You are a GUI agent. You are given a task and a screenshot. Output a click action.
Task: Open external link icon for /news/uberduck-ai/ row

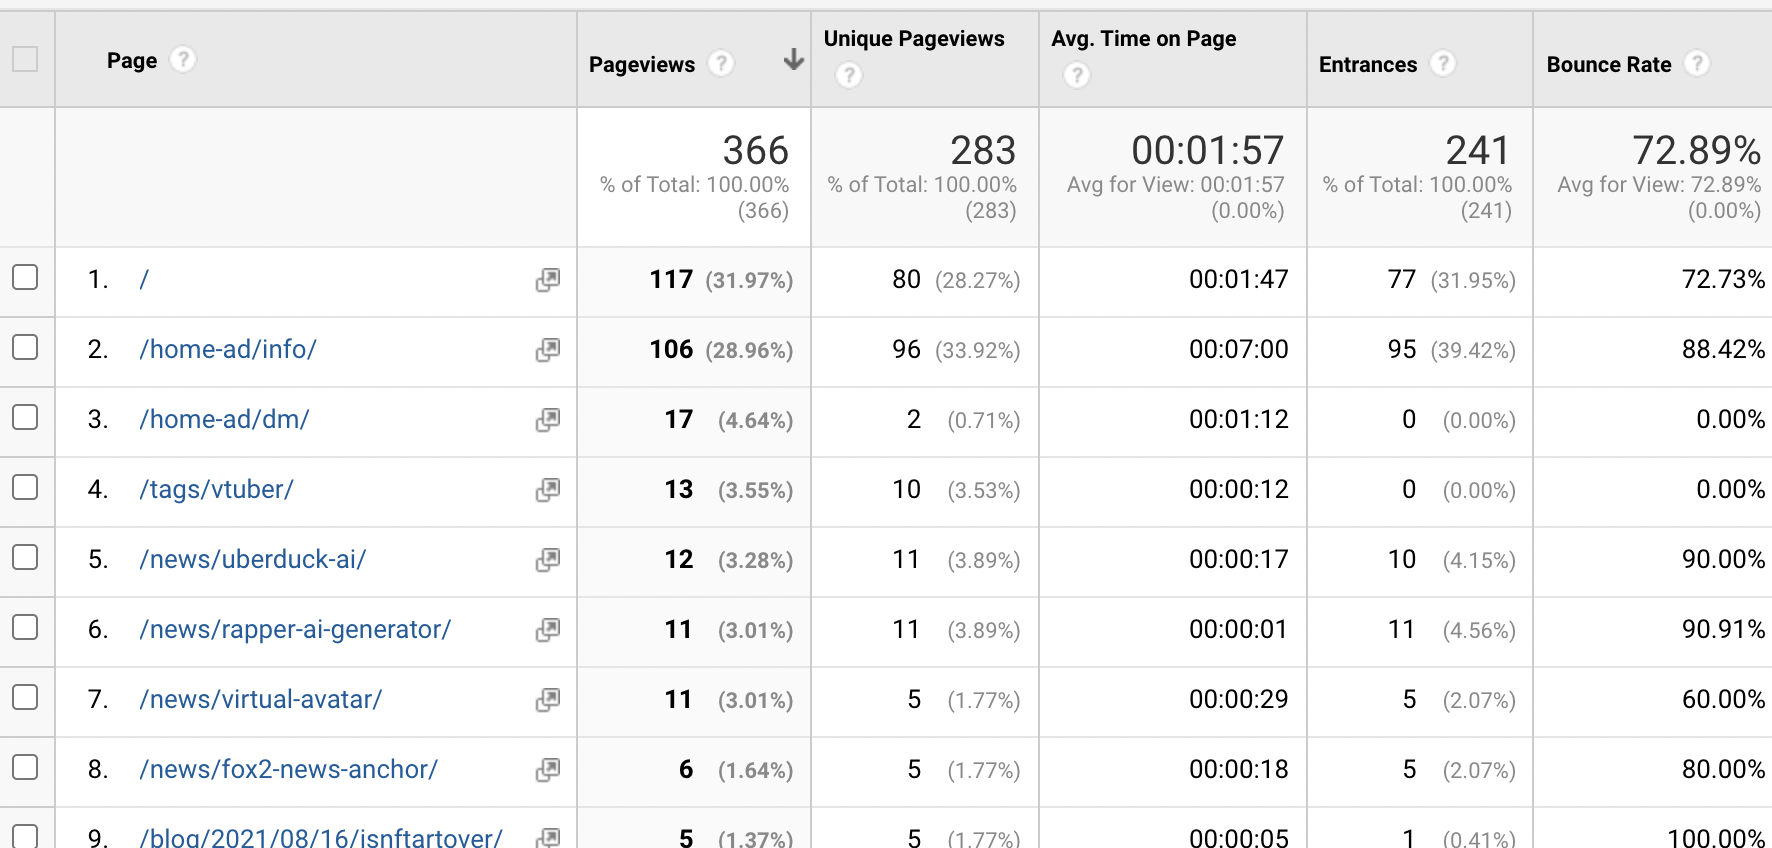547,560
